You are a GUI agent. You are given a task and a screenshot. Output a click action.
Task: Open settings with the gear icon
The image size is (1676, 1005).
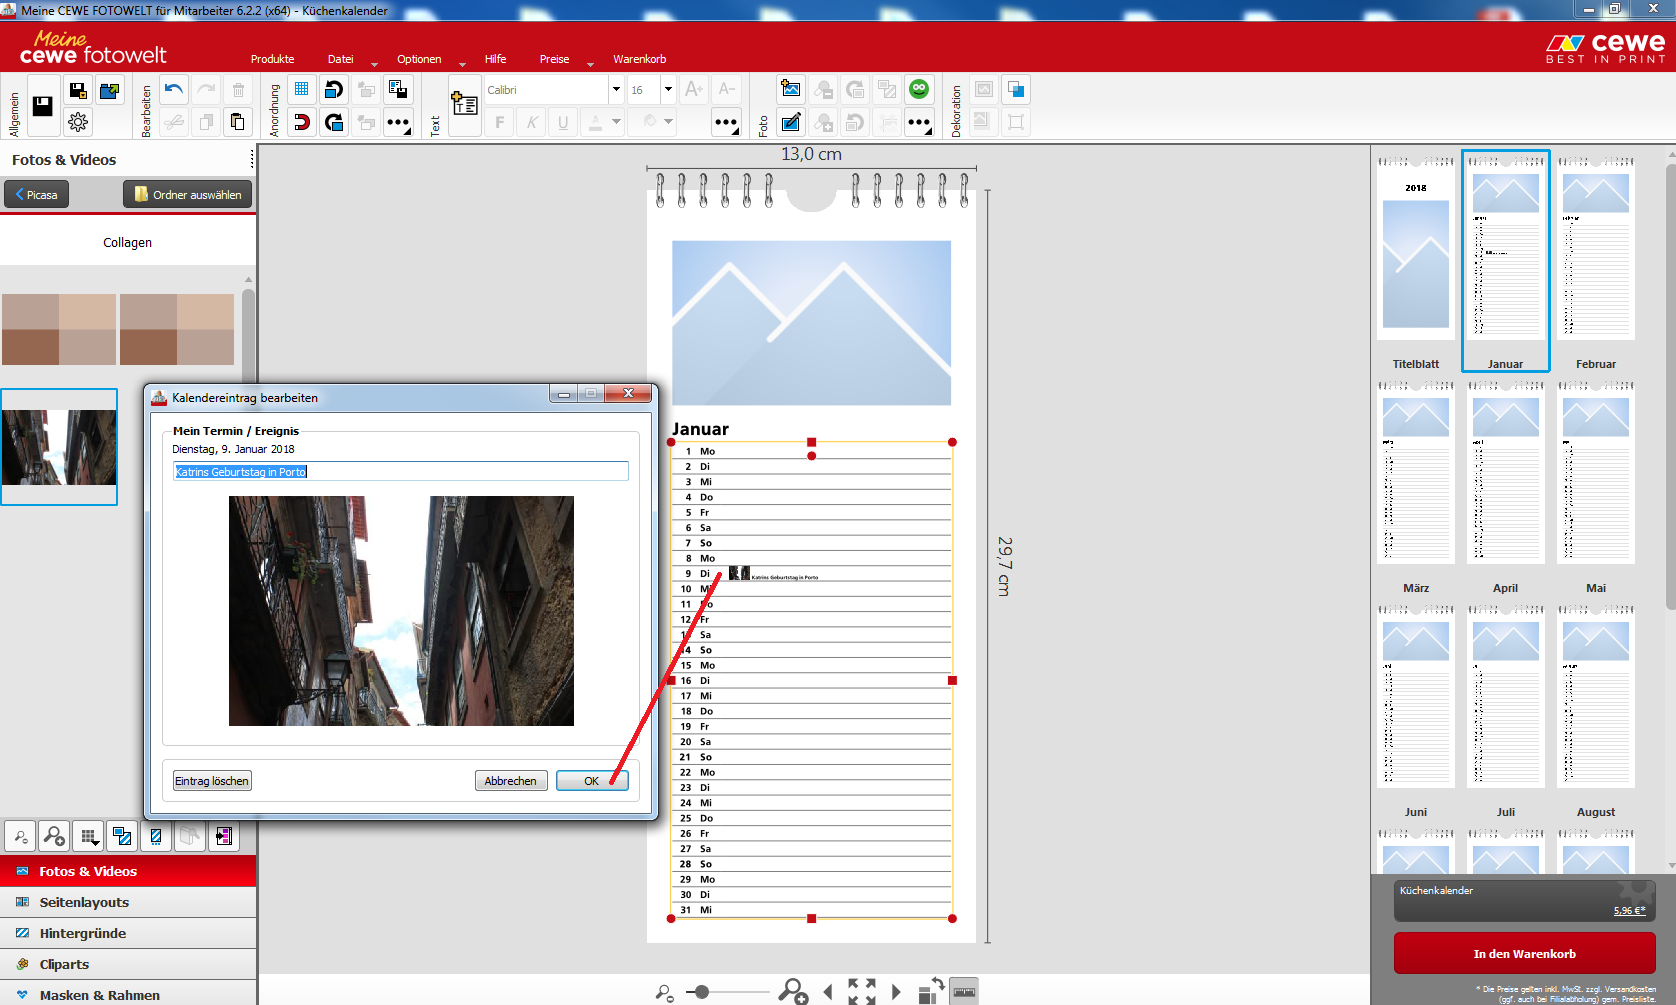(78, 122)
